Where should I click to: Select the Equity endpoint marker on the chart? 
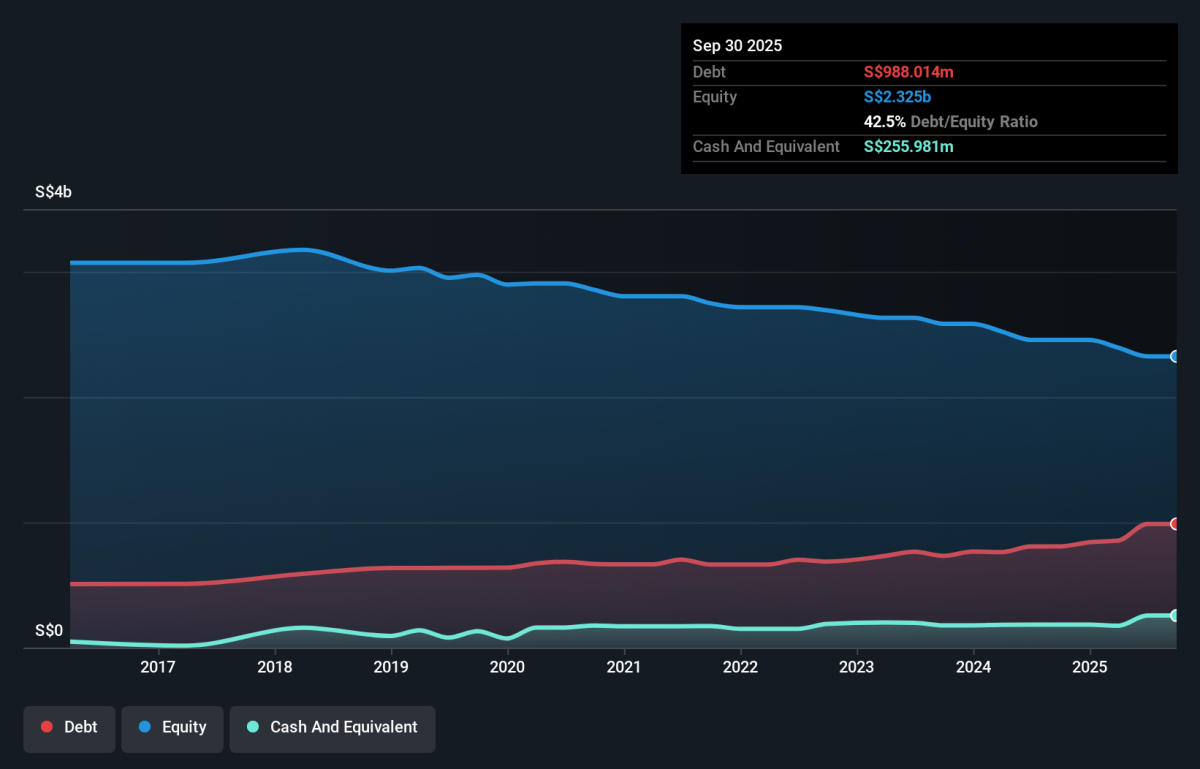point(1176,356)
